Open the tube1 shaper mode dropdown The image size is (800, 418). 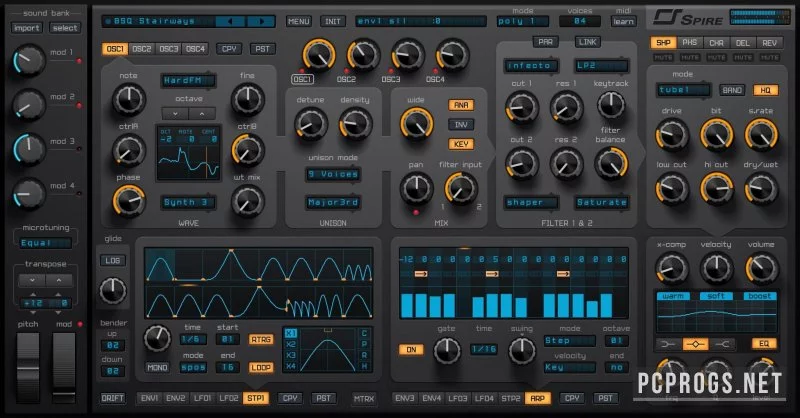pyautogui.click(x=683, y=90)
